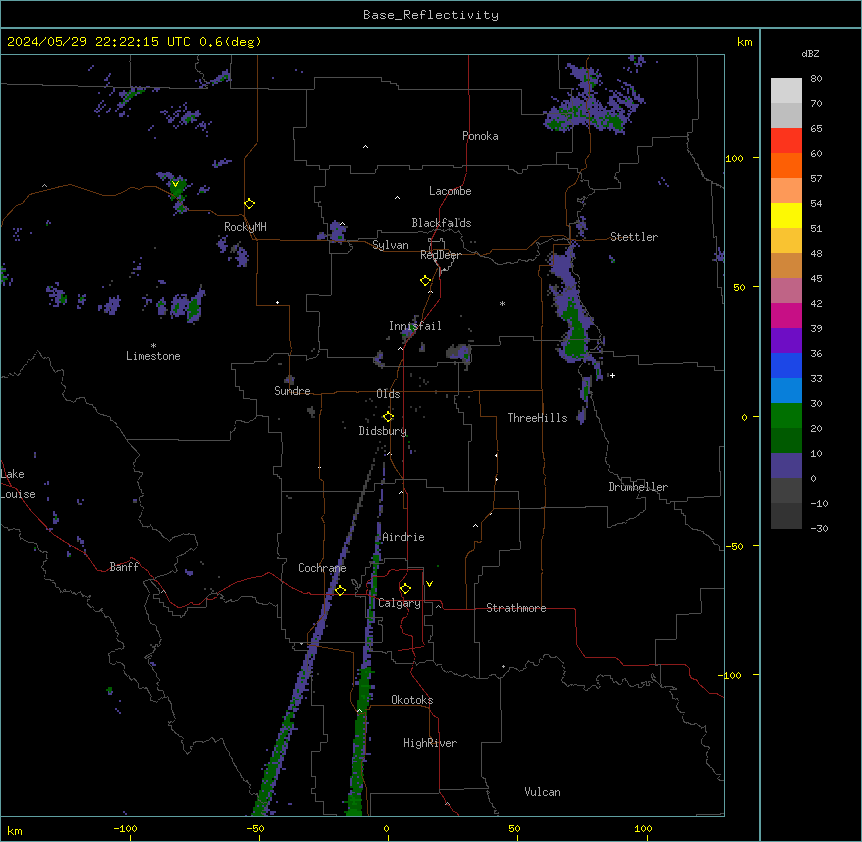
Task: Pick the yellow 51-54 dBZ legend band
Action: [786, 216]
